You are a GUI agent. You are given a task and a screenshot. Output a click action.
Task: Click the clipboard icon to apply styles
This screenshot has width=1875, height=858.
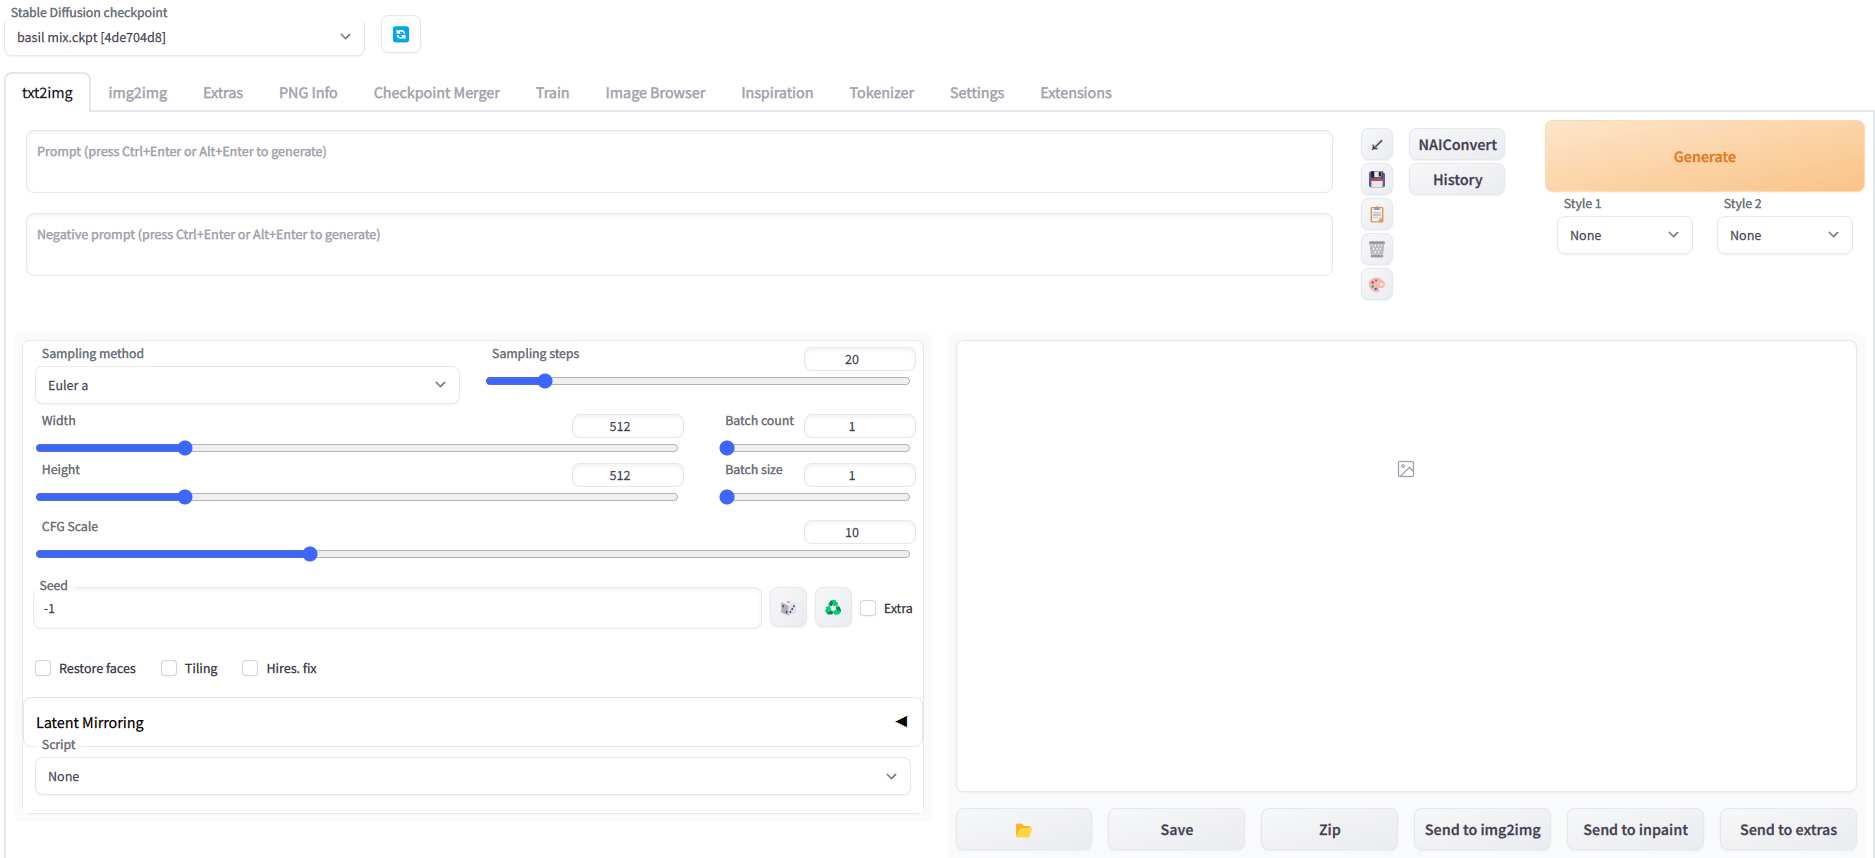[x=1377, y=215]
